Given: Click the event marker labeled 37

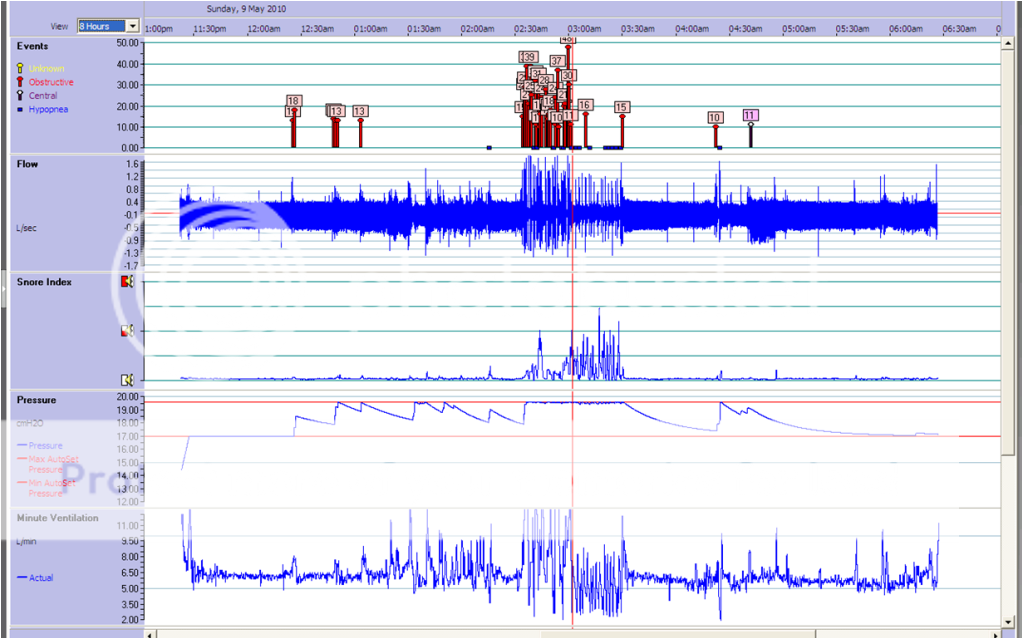Looking at the screenshot, I should point(557,61).
